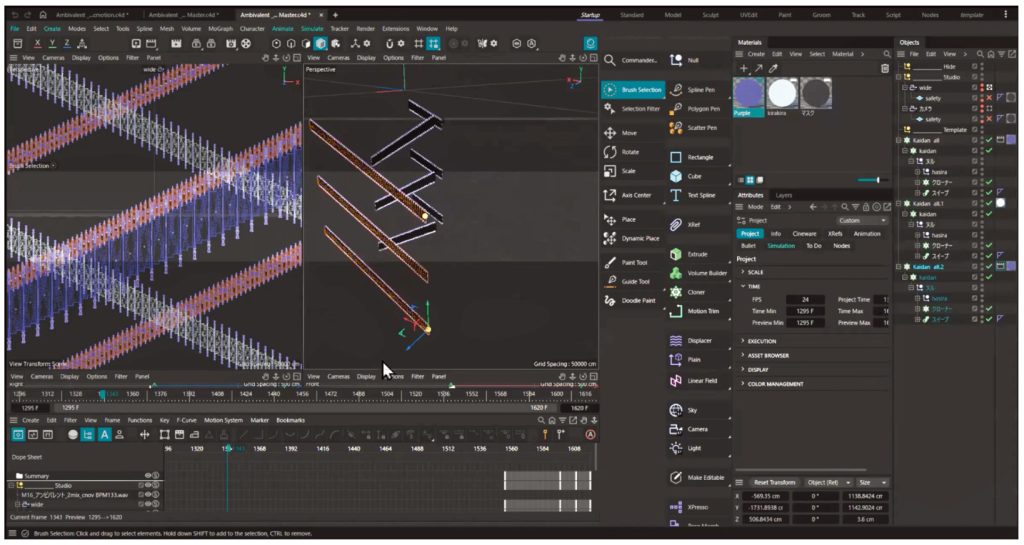
Task: Open the Render menu
Action: click(366, 29)
